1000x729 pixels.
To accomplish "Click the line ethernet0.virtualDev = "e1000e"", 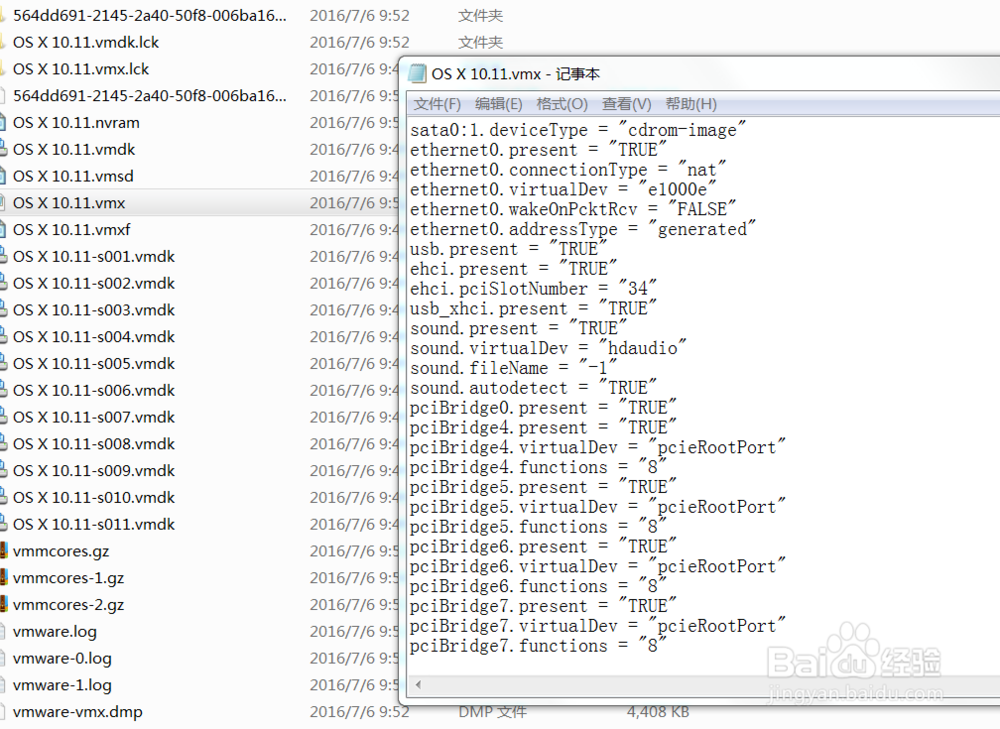I will [563, 189].
